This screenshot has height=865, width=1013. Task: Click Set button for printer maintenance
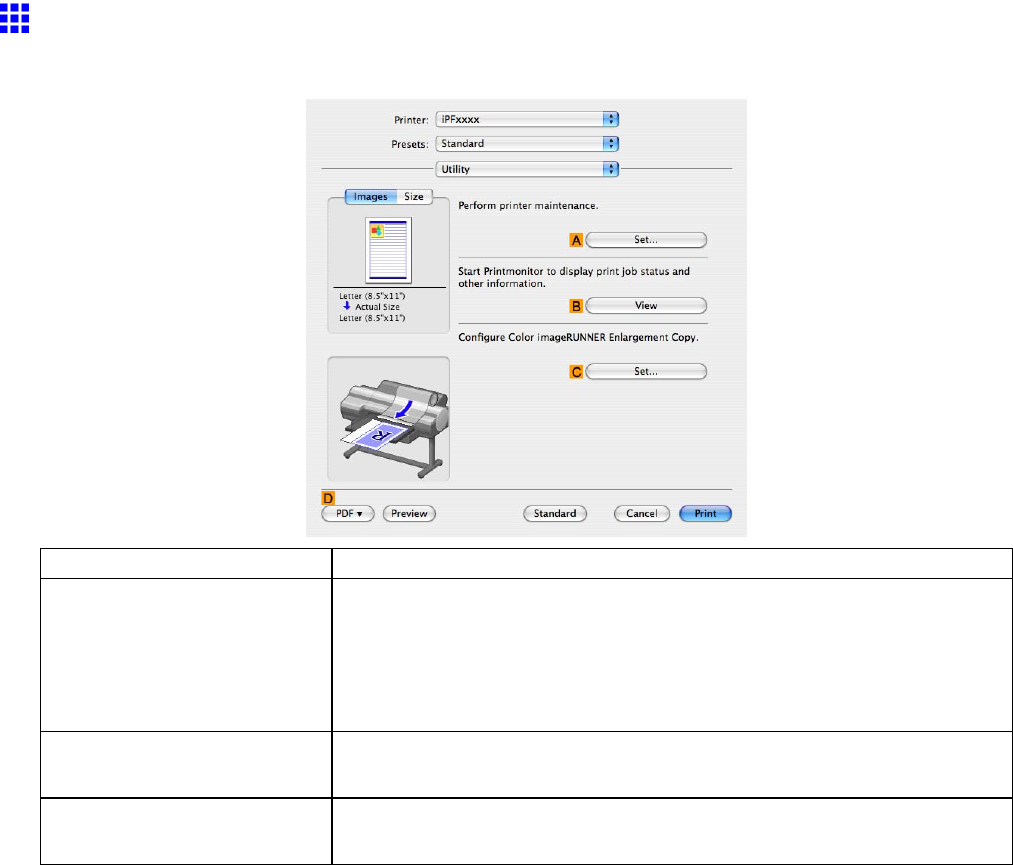pos(646,240)
